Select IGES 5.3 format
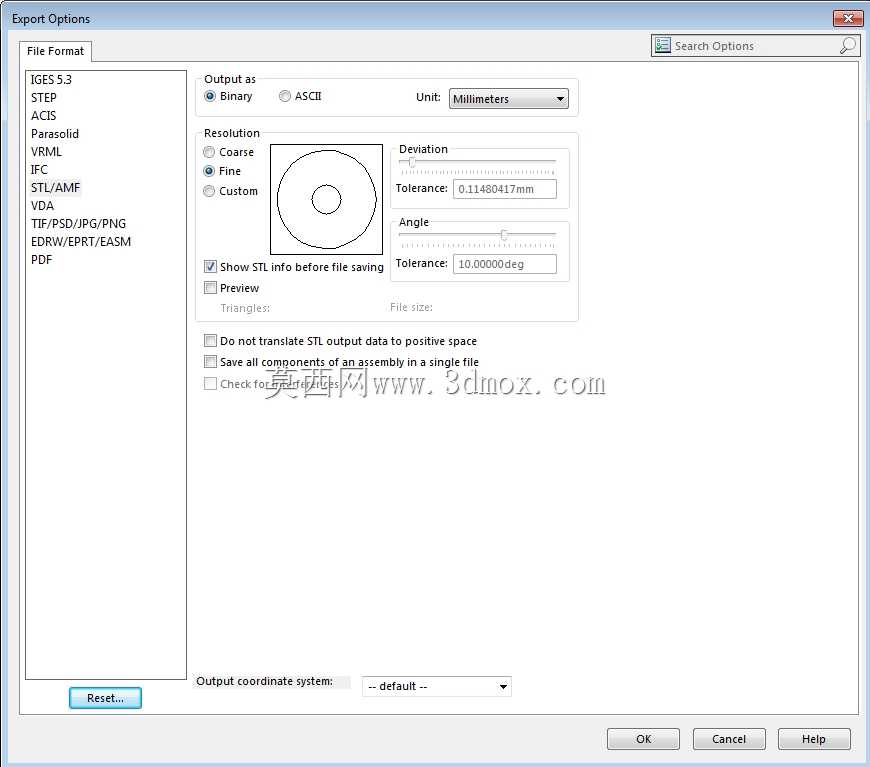Image resolution: width=870 pixels, height=767 pixels. (x=51, y=79)
